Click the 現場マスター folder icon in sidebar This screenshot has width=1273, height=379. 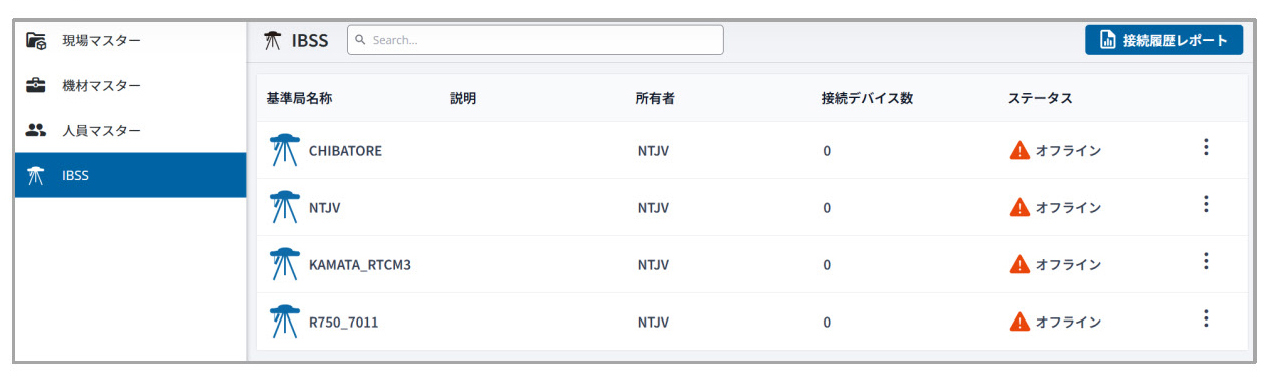(x=37, y=41)
